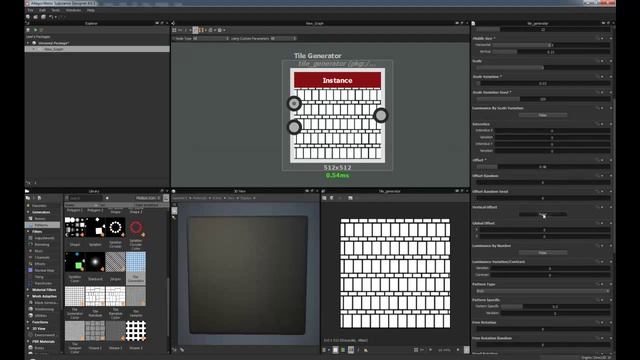The height and width of the screenshot is (360, 640).
Task: Toggle Luminance By Scale Variation False button
Action: point(542,115)
